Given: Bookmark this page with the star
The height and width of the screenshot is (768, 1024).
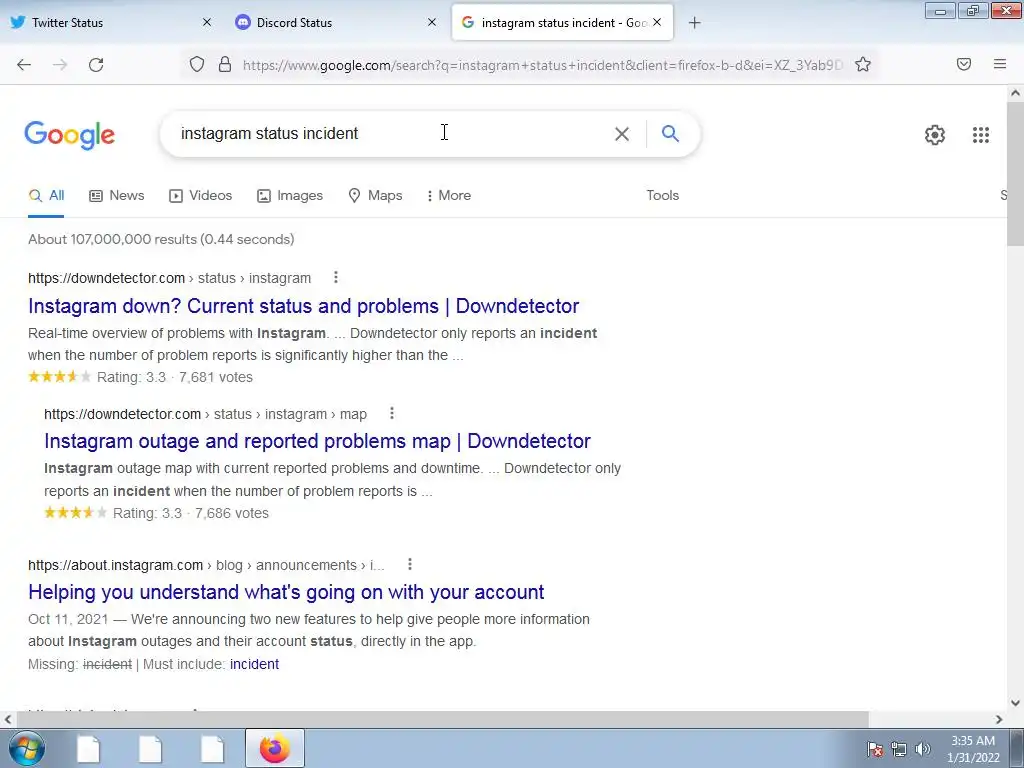Looking at the screenshot, I should [x=863, y=64].
